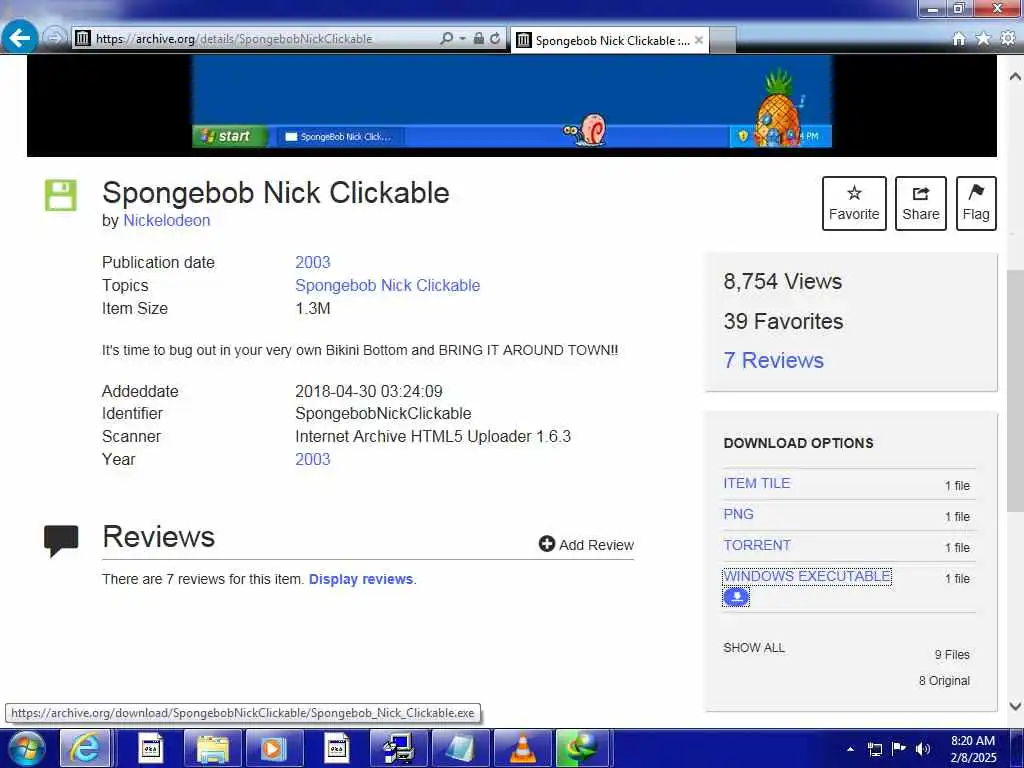Click the vertical scrollbar thumb

[1015, 391]
